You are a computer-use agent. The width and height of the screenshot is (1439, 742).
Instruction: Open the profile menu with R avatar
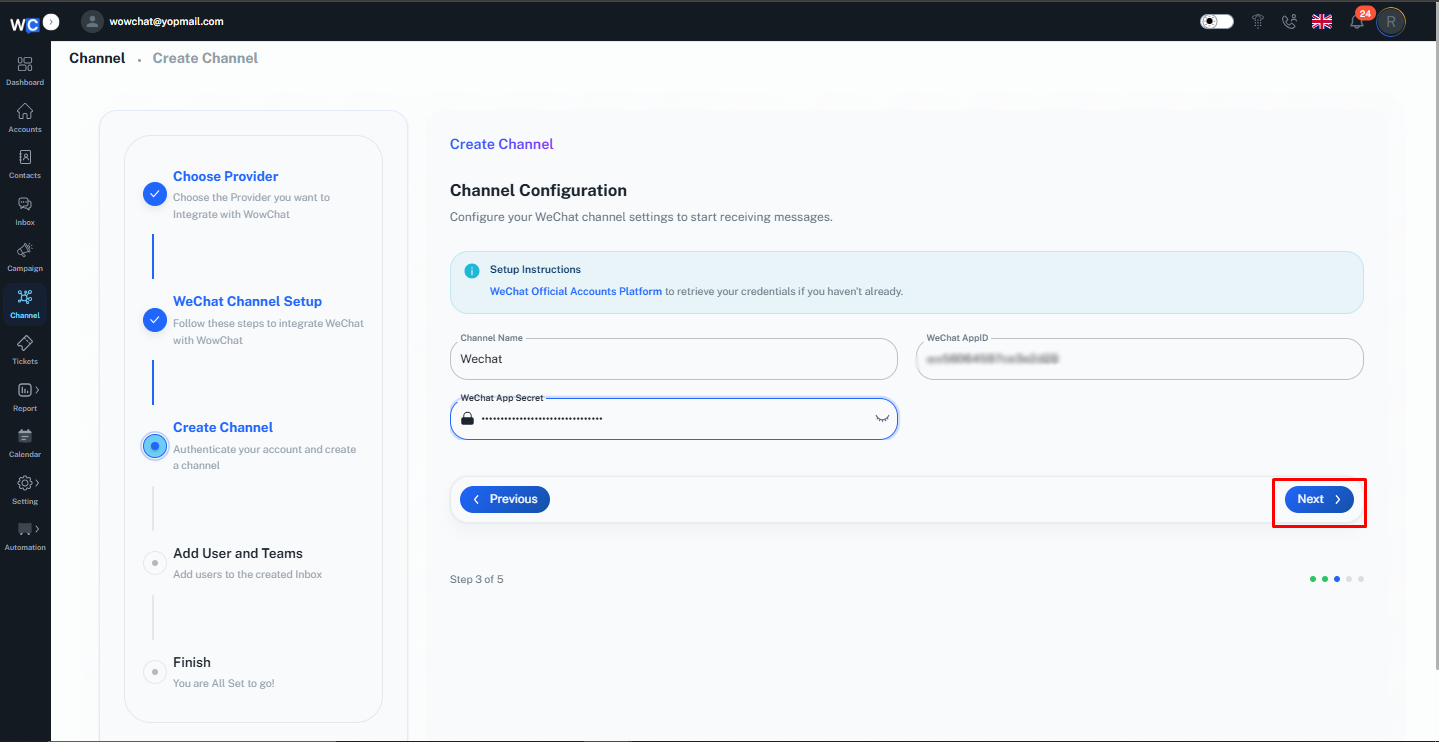(1391, 21)
